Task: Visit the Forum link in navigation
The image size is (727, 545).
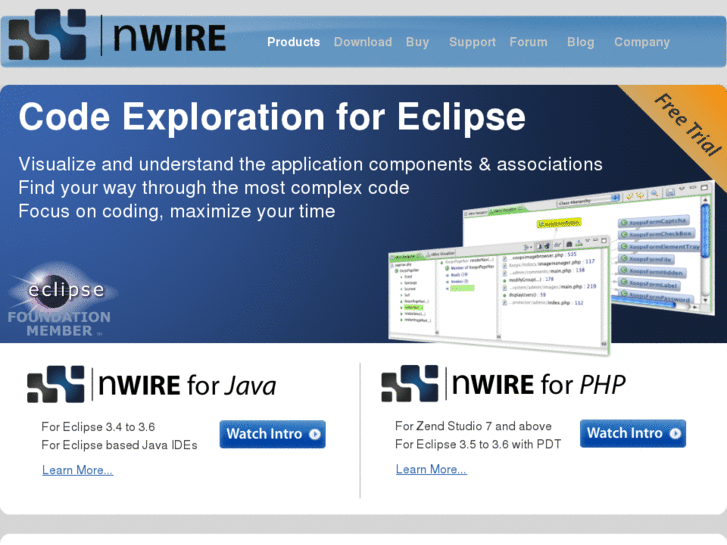Action: (528, 42)
